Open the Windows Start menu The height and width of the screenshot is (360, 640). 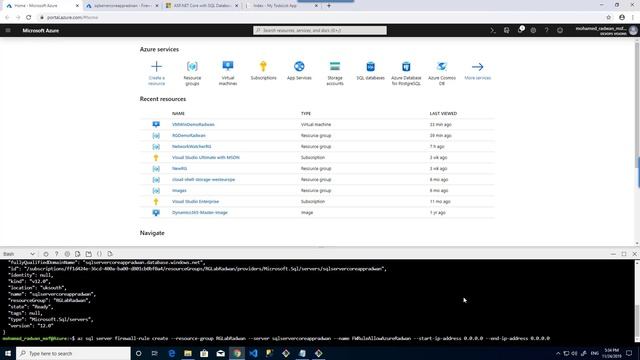pyautogui.click(x=8, y=353)
